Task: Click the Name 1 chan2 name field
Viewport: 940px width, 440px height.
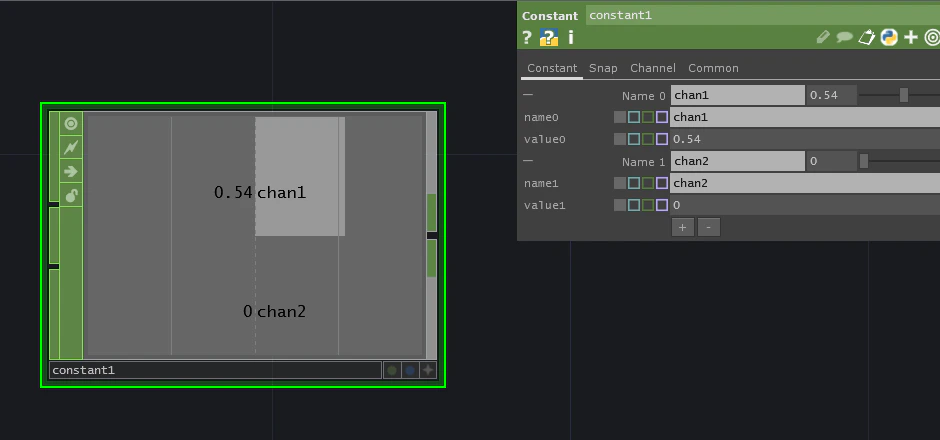Action: tap(737, 161)
